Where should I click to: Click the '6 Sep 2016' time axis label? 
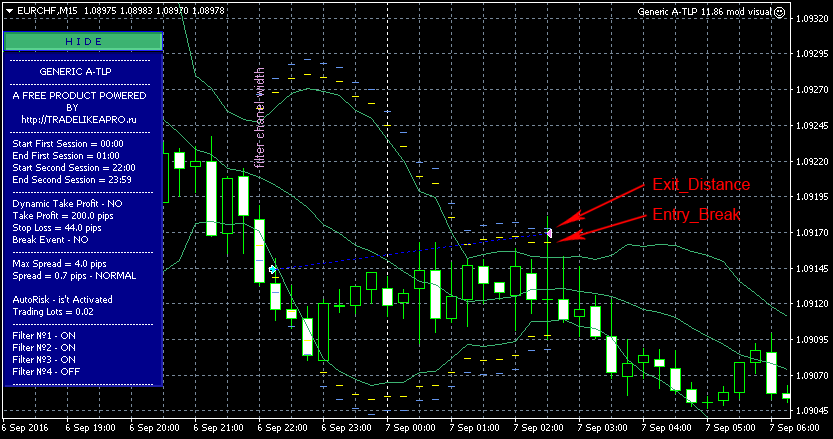(x=25, y=428)
